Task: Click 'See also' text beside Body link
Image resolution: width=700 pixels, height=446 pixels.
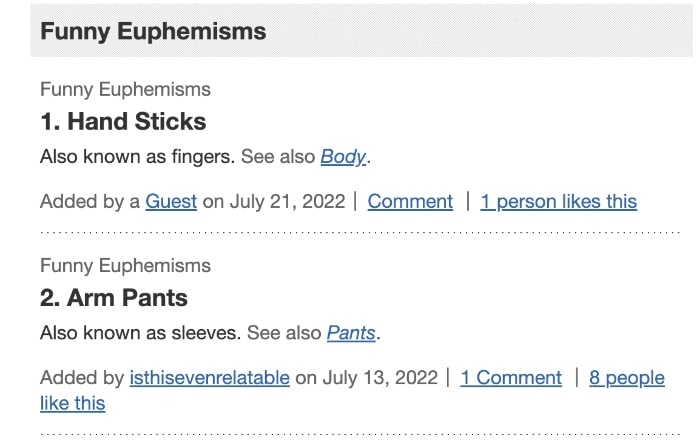Action: click(x=278, y=157)
